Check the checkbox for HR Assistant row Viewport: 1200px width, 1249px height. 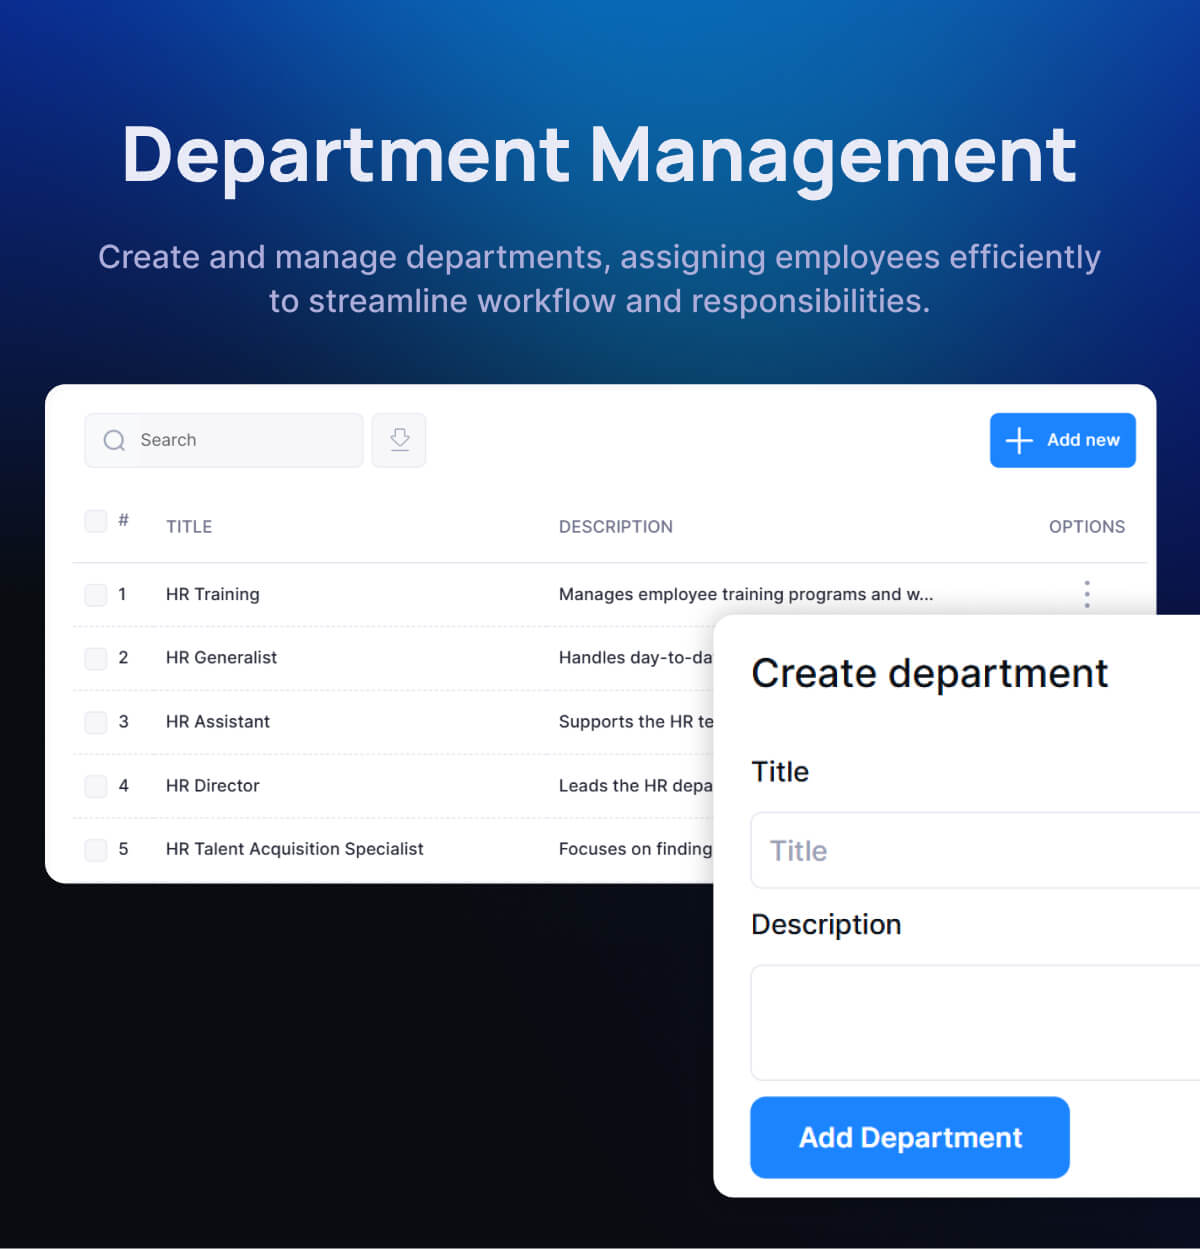(x=95, y=722)
